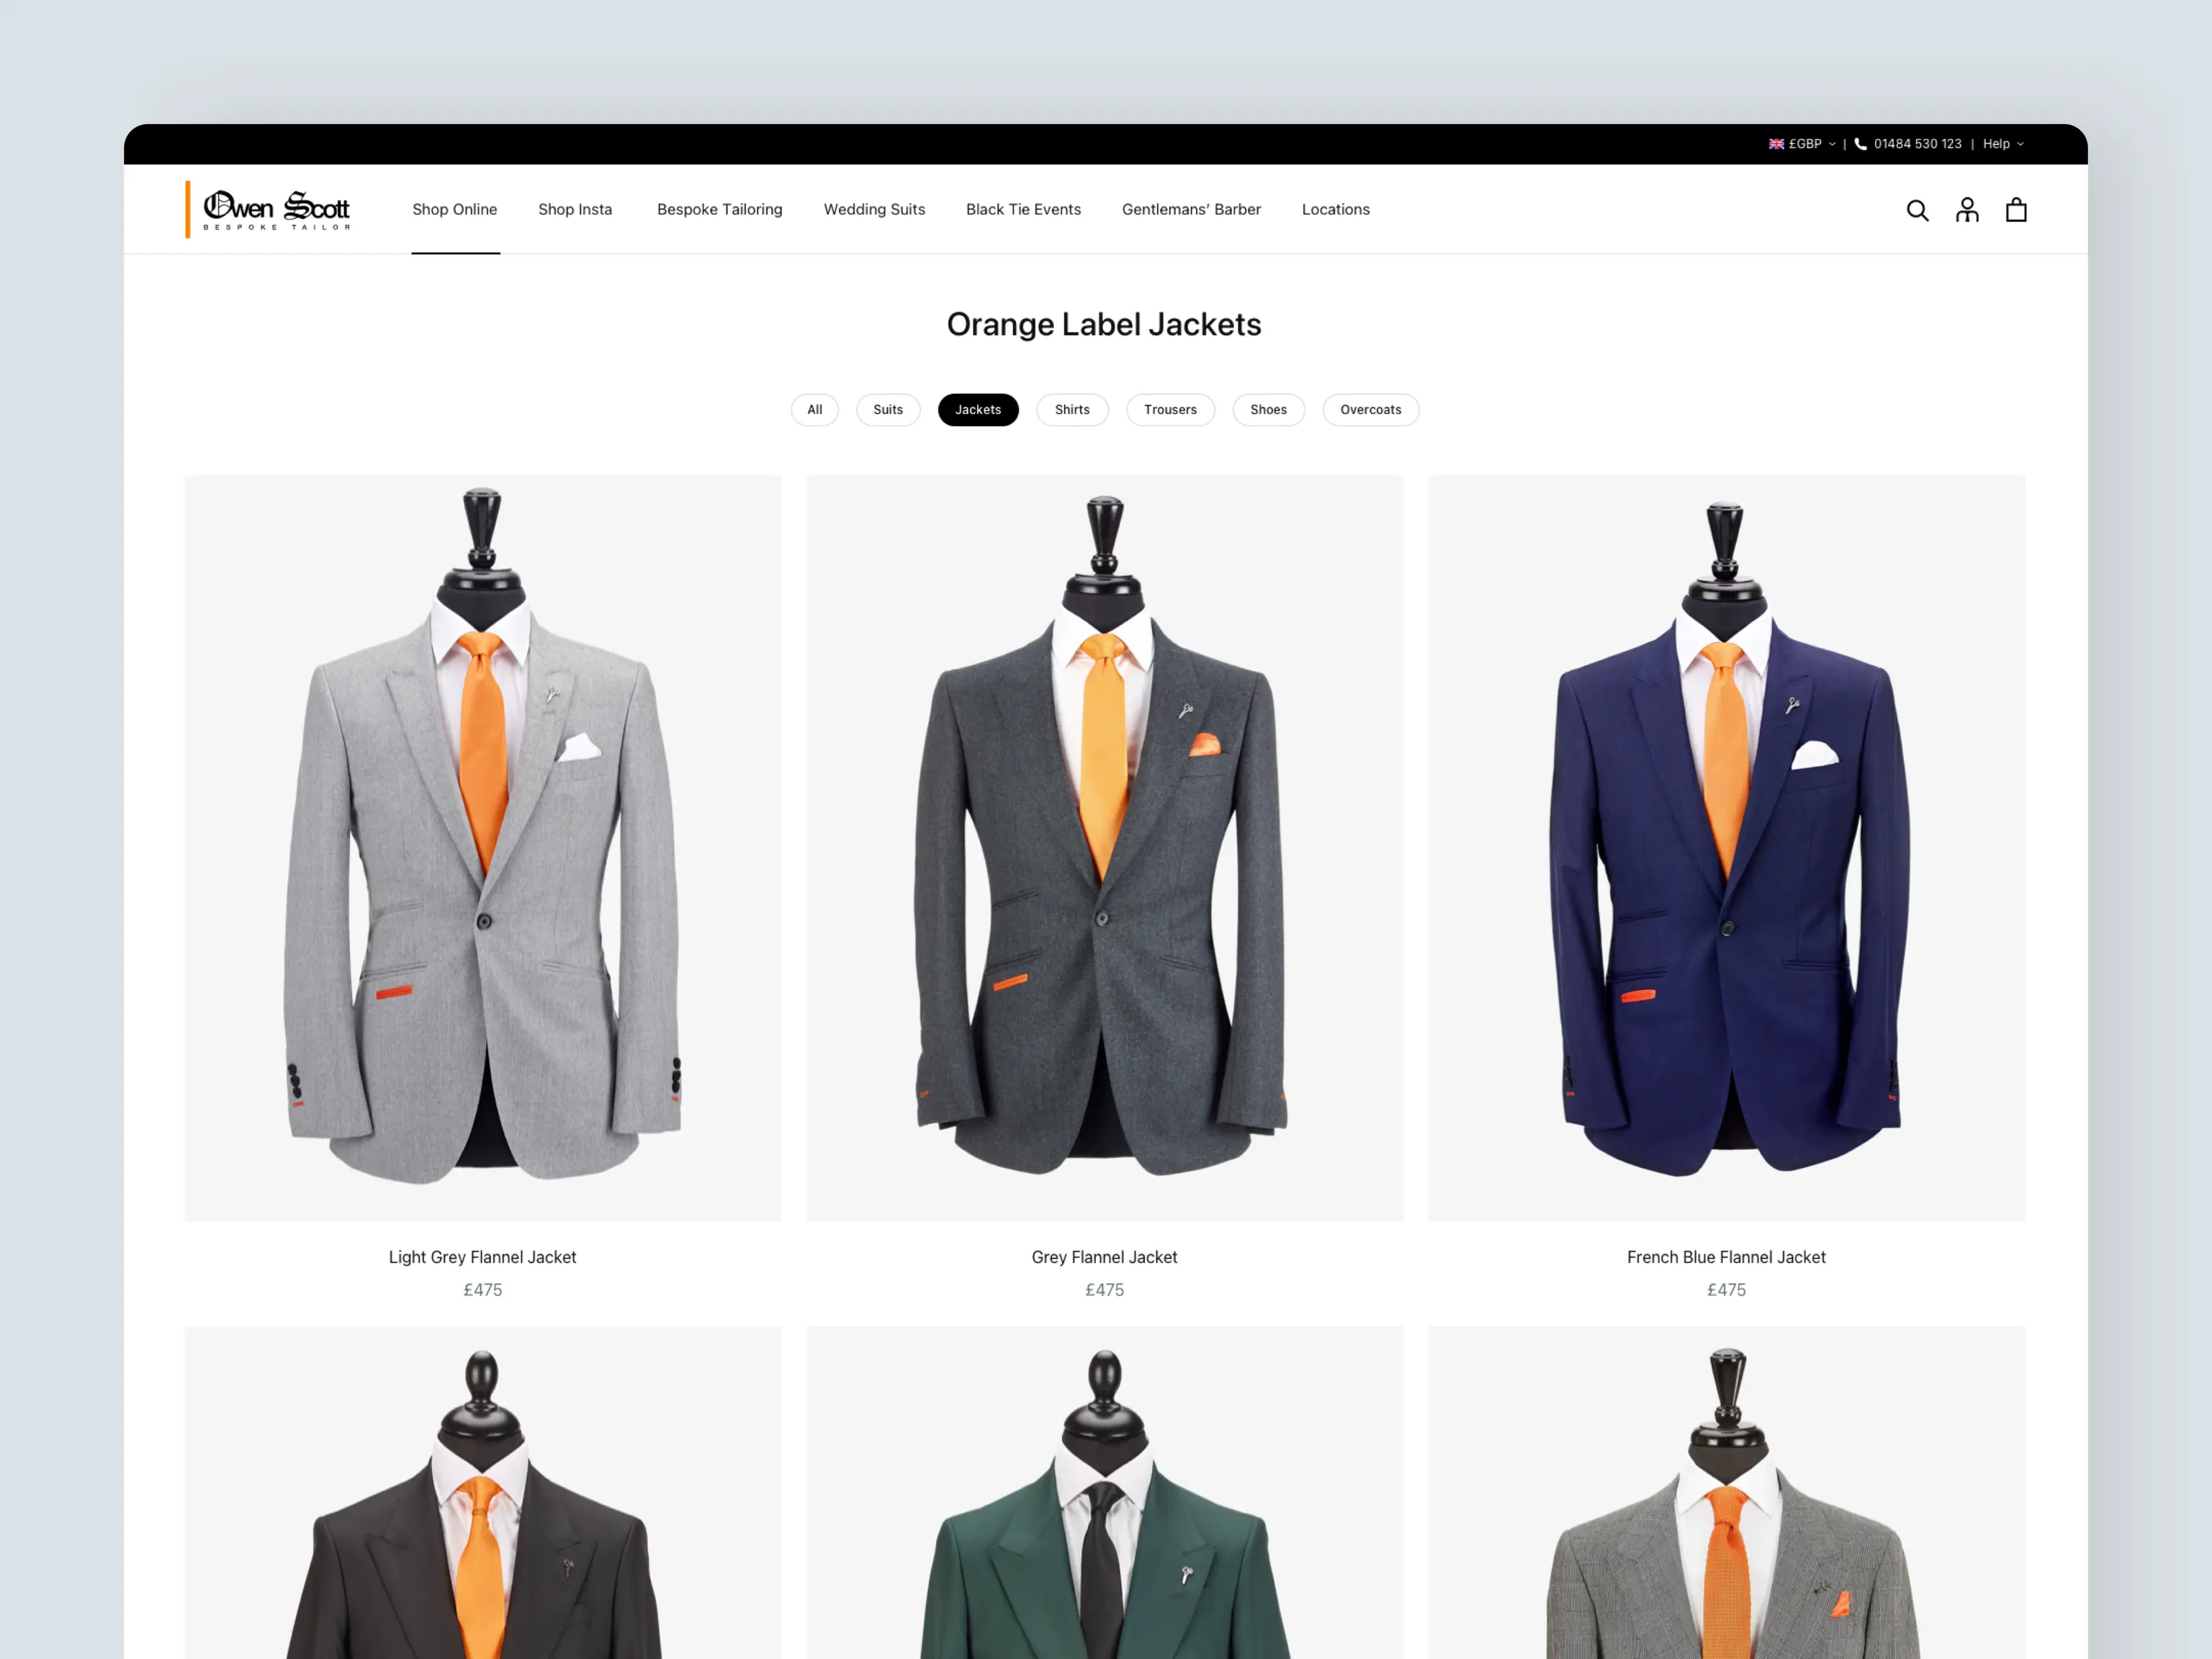The width and height of the screenshot is (2212, 1659).
Task: Open the Shop Insta menu item
Action: 575,210
